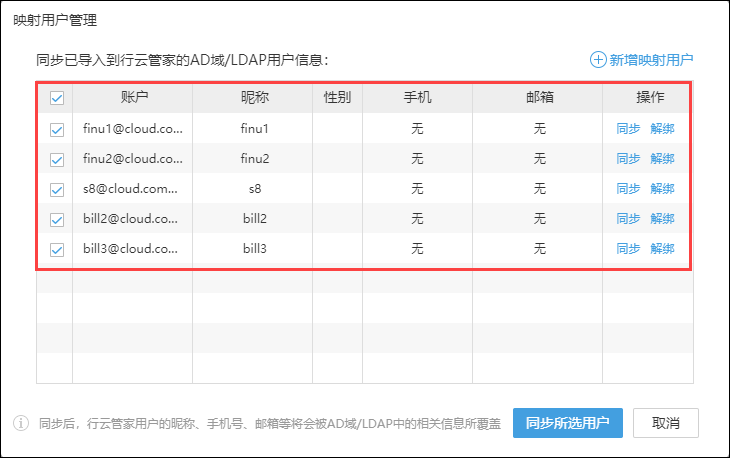Image resolution: width=730 pixels, height=458 pixels.
Task: Toggle checkbox for bill3@cloud.co... row
Action: click(x=57, y=249)
